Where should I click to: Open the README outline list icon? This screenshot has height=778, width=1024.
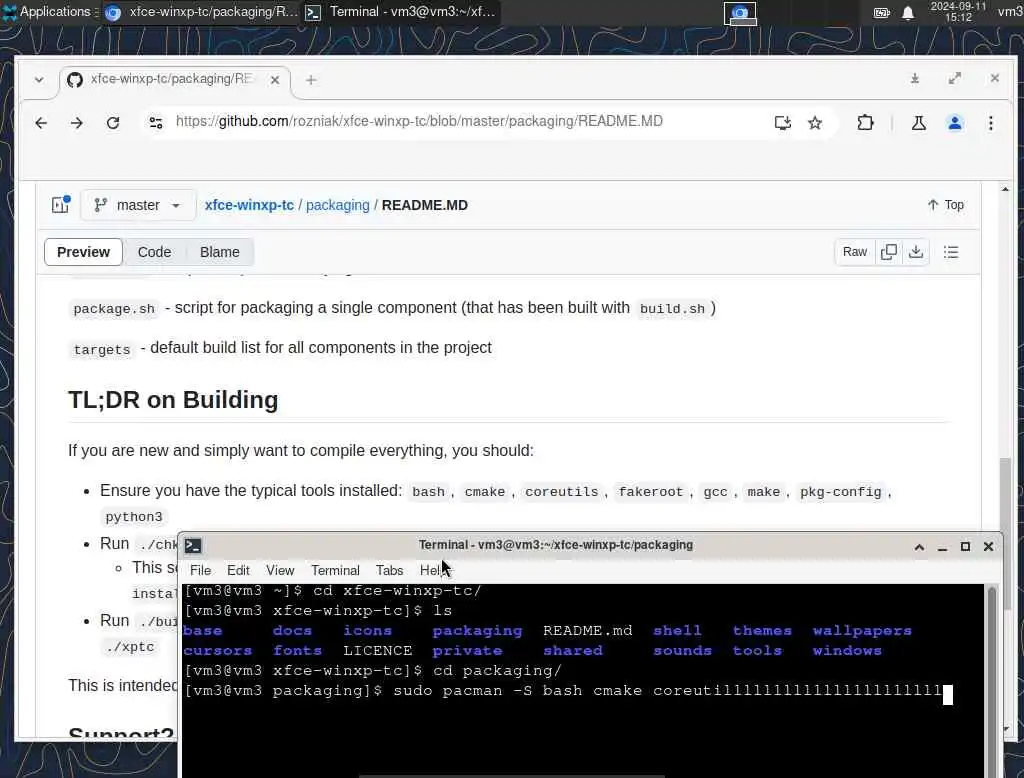pos(951,252)
